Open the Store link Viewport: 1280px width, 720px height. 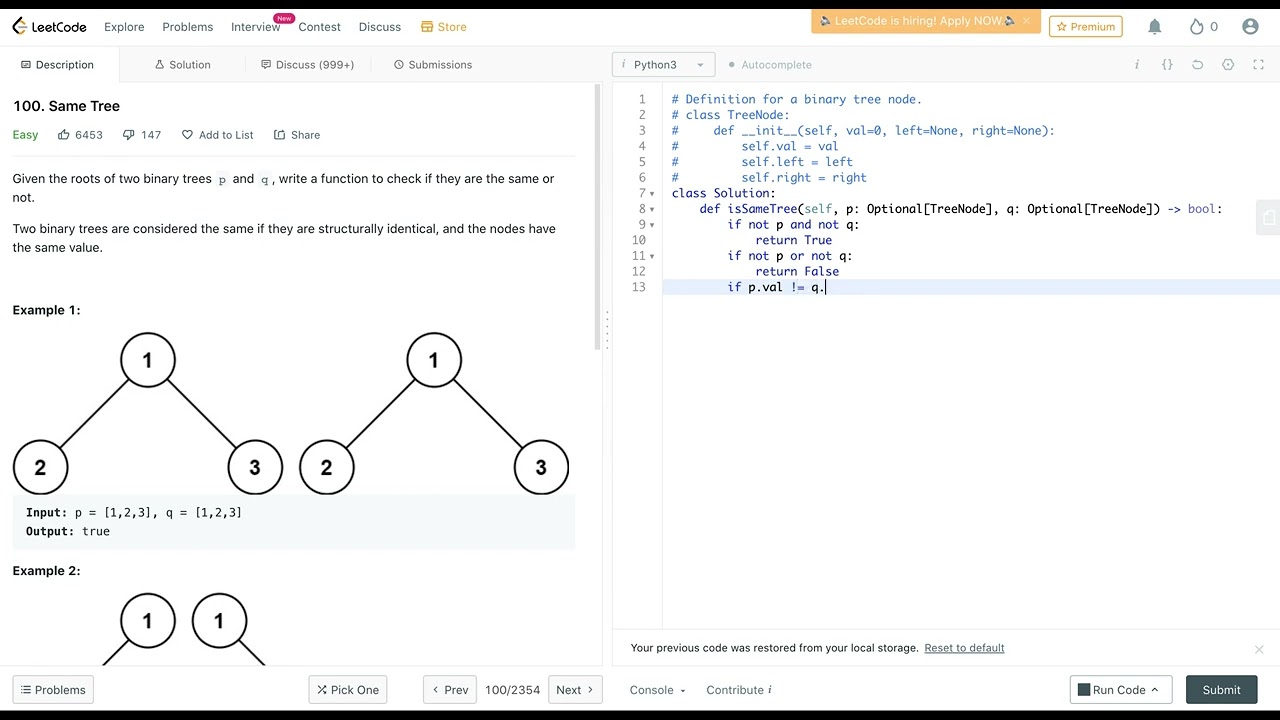point(443,27)
